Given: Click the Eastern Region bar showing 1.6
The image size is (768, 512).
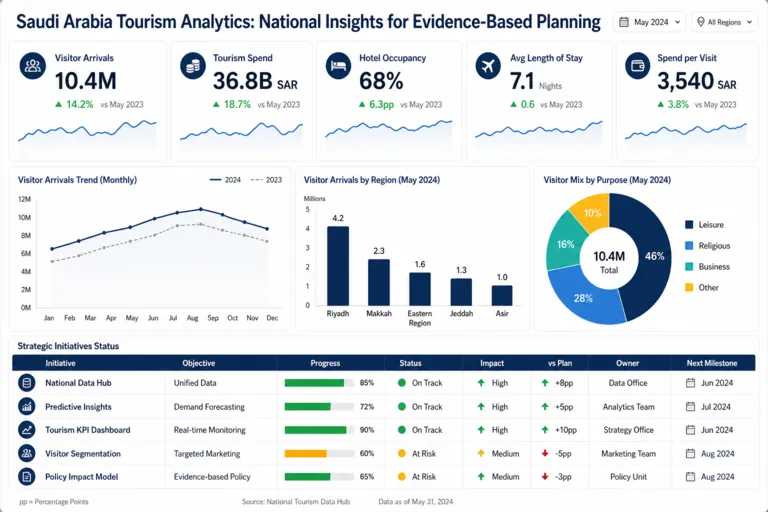Looking at the screenshot, I should [x=420, y=289].
